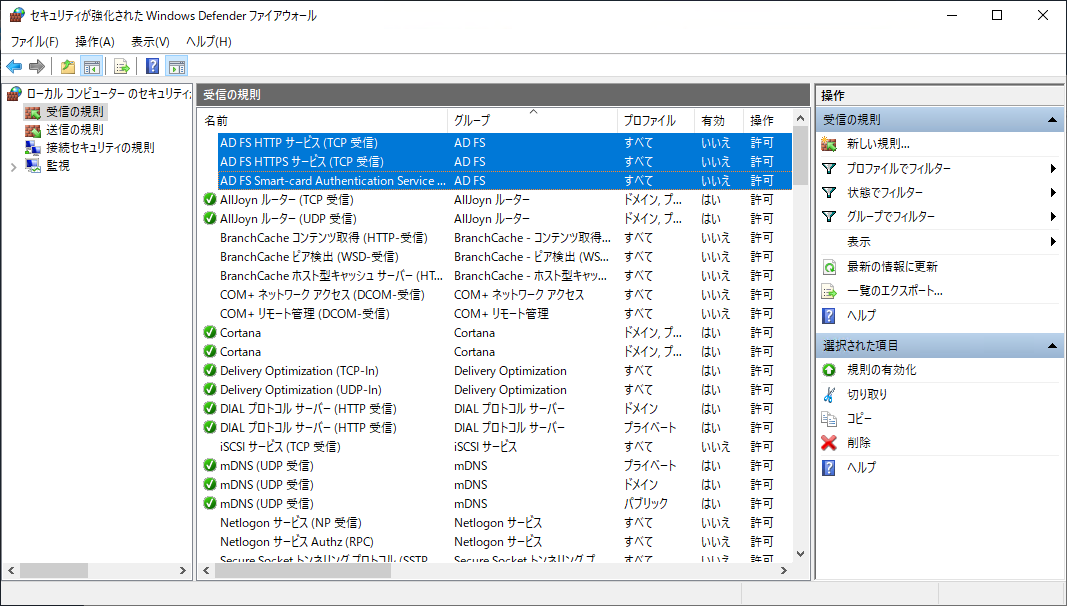Choose 一覧のエクスポート... in the actions pane
1067x606 pixels.
894,291
